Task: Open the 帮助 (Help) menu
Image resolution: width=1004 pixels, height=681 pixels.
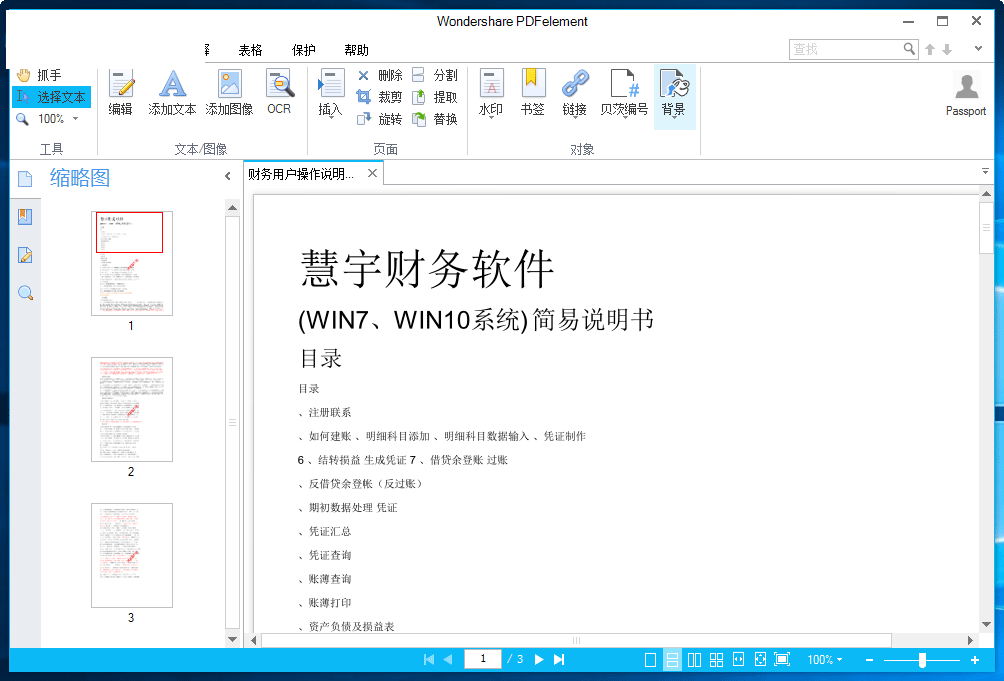Action: 355,49
